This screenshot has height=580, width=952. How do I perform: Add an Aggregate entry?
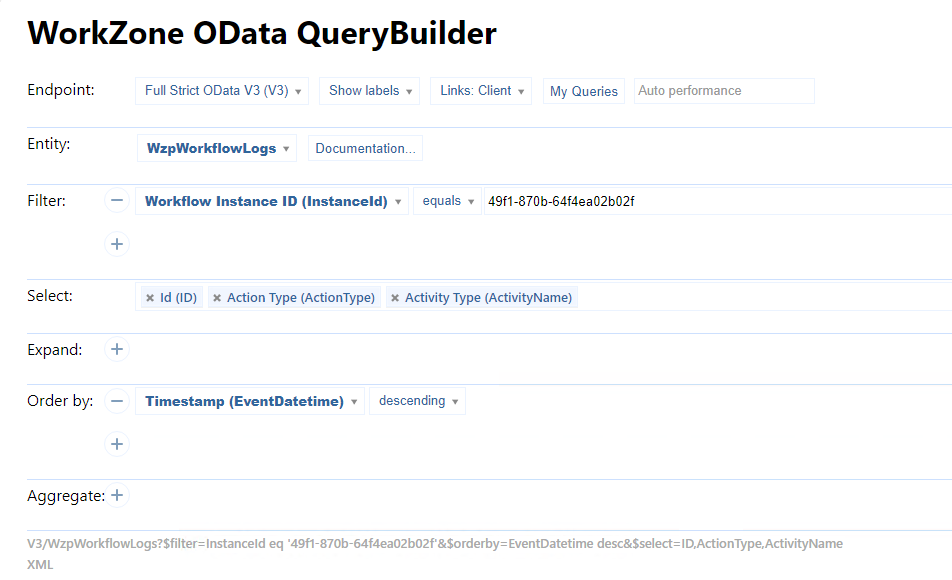[117, 495]
